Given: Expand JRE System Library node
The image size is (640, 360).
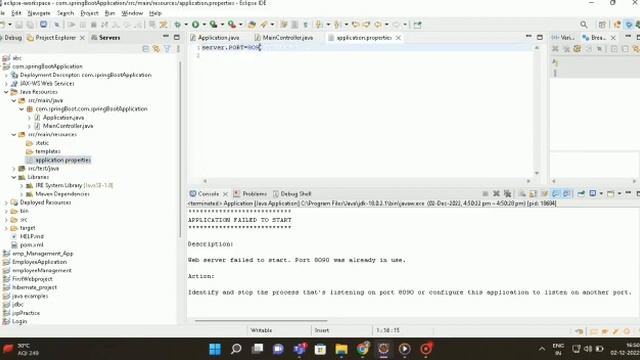Looking at the screenshot, I should click(21, 185).
